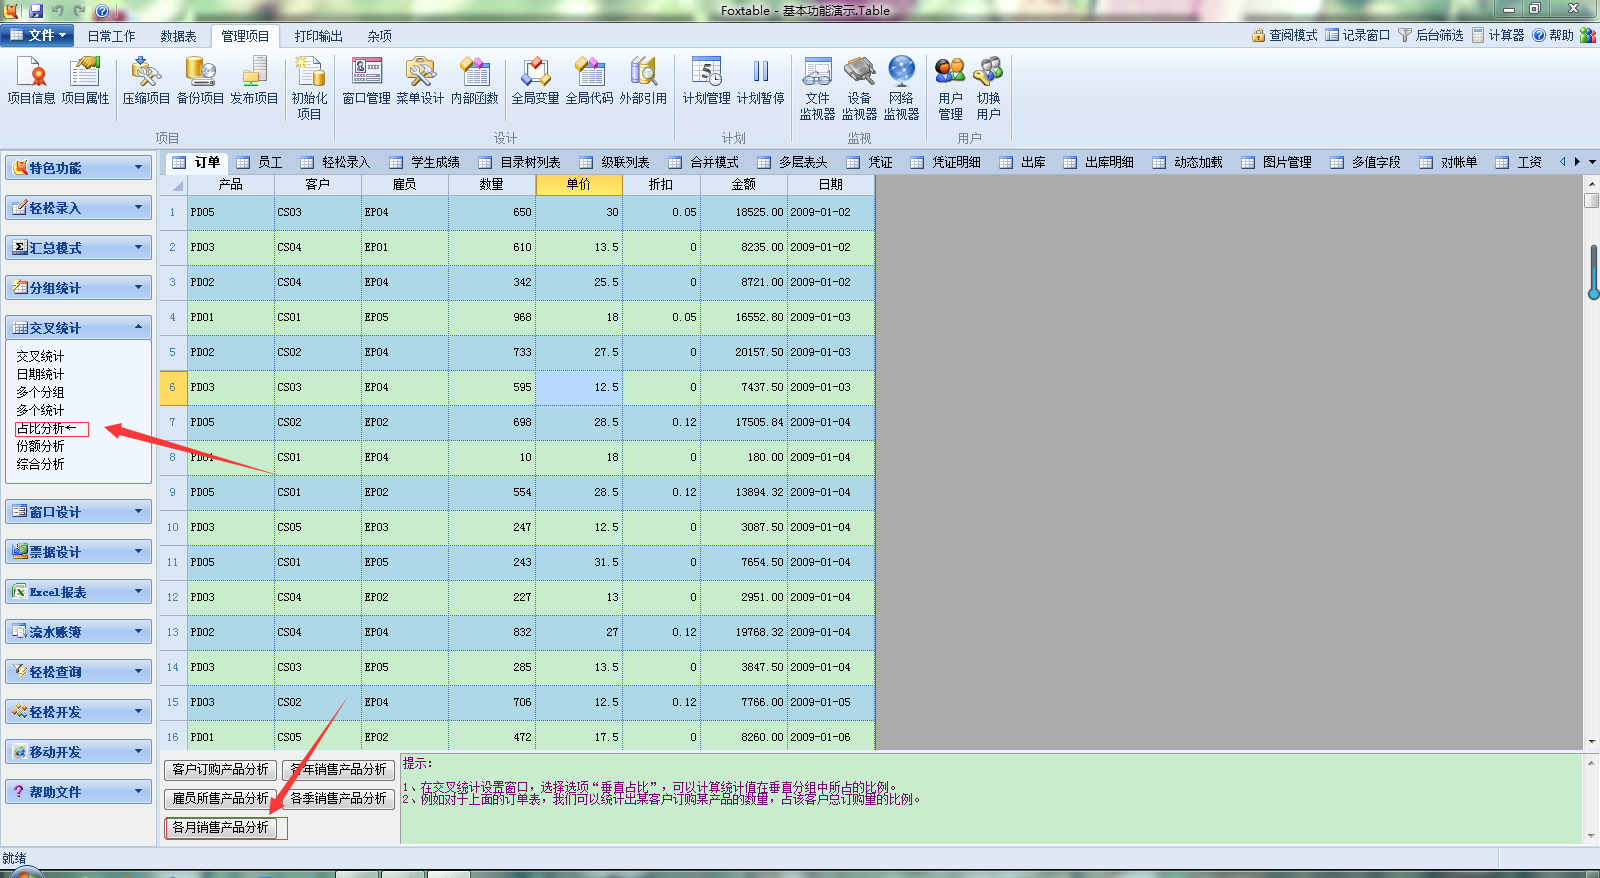Open 全局变量 tool
This screenshot has width=1600, height=878.
coord(535,81)
